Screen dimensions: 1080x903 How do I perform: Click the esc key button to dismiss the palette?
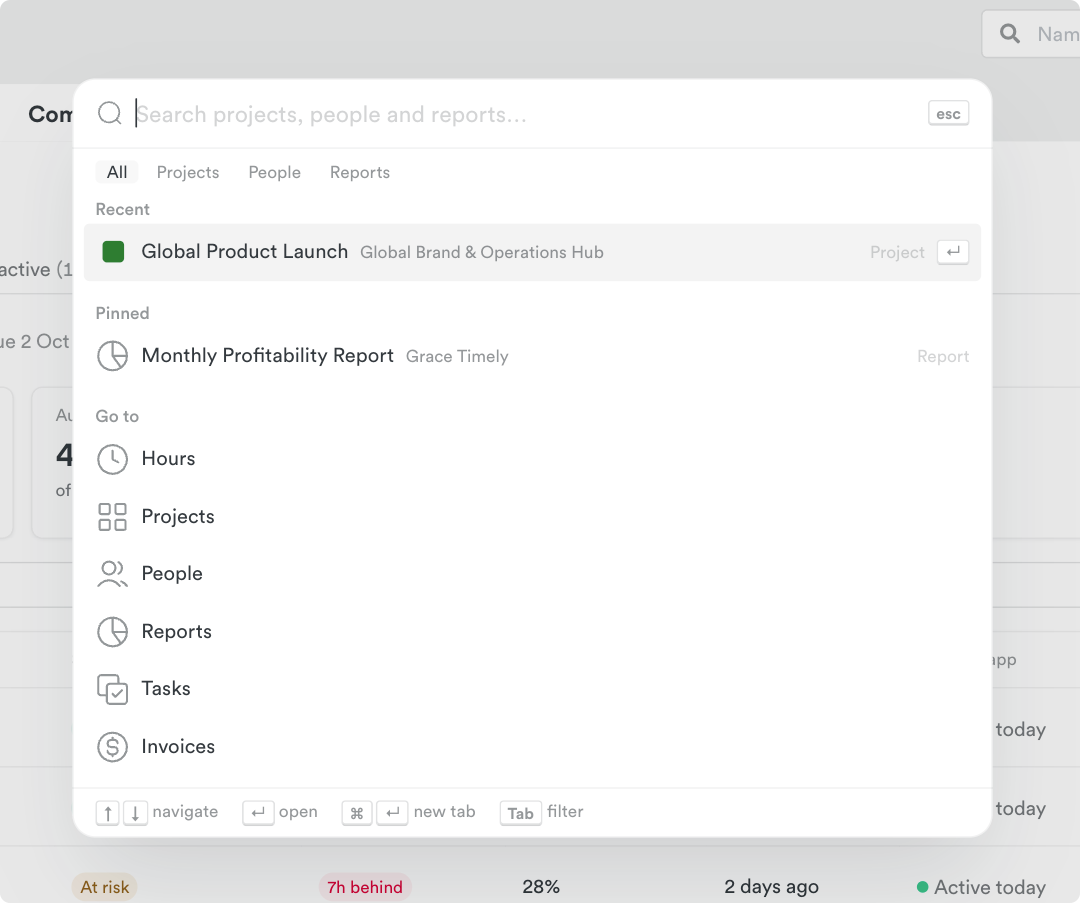(x=948, y=114)
